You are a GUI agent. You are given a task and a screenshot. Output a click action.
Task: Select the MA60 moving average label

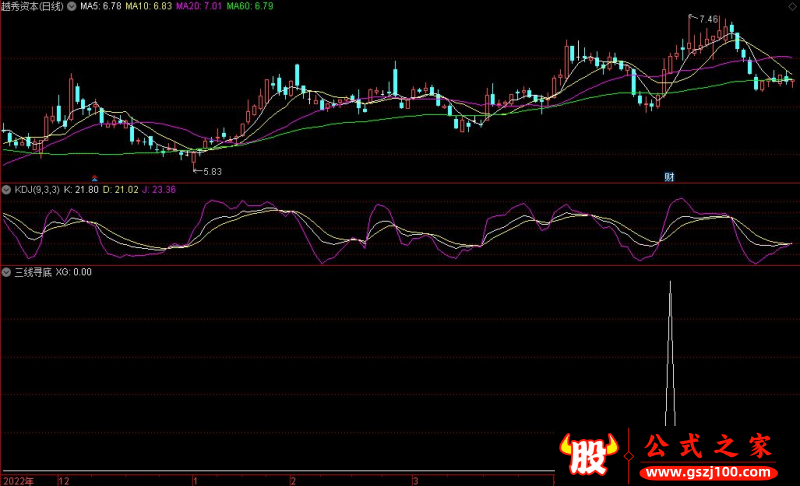251,6
